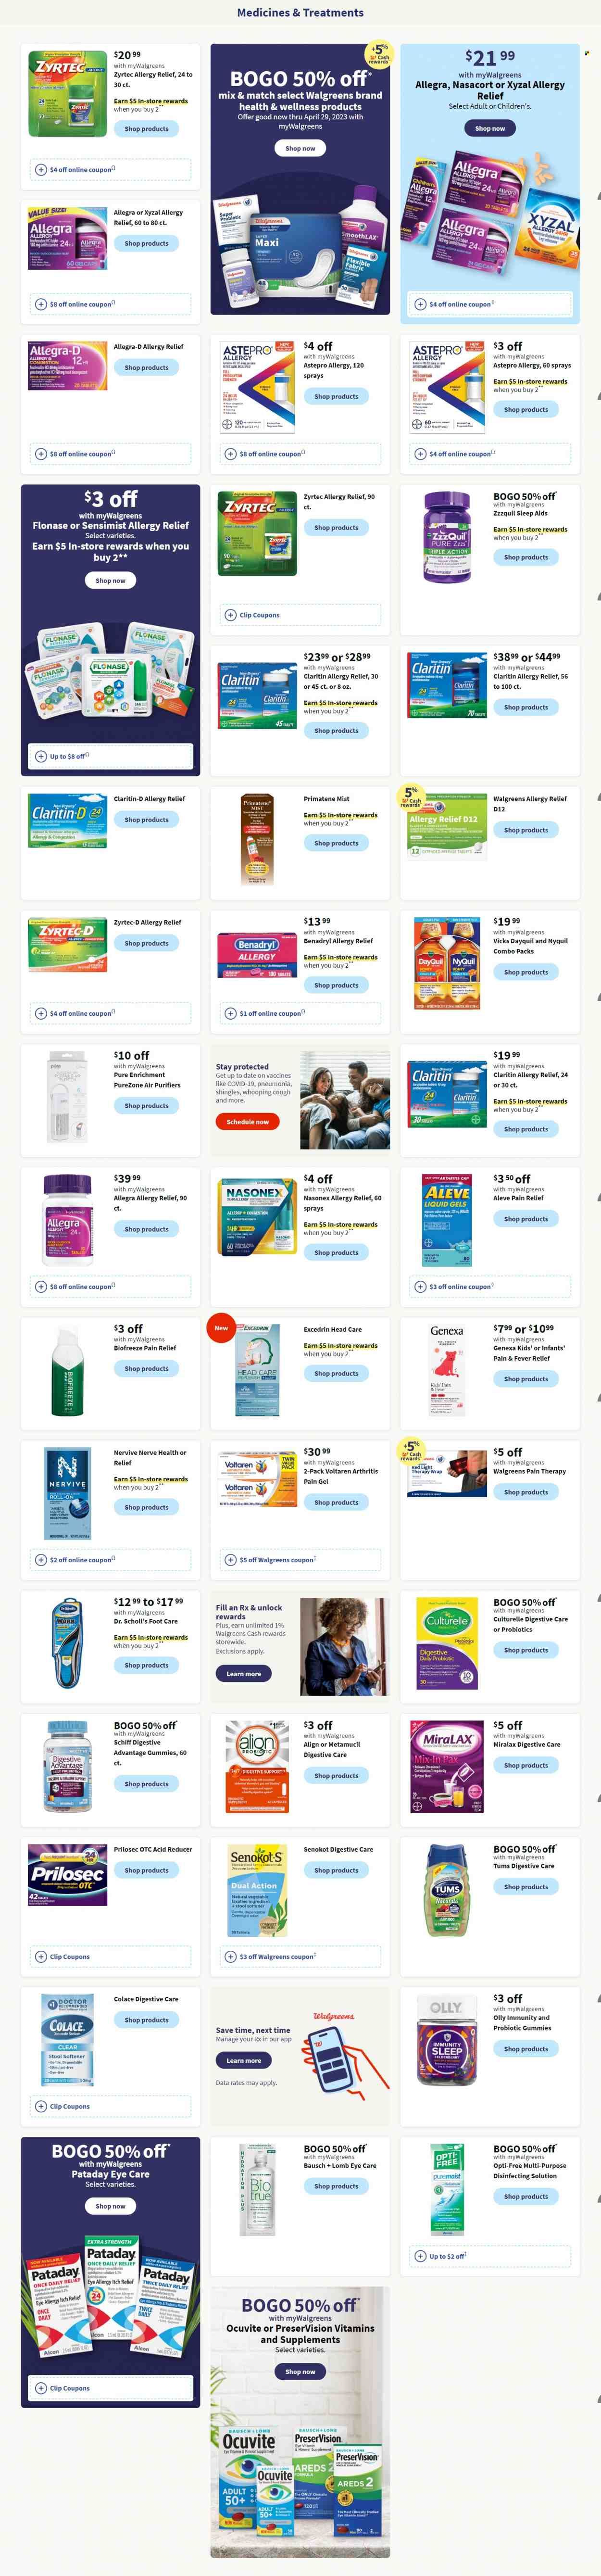601x2576 pixels.
Task: Shop products for Tums Digestive Care
Action: coord(526,1887)
